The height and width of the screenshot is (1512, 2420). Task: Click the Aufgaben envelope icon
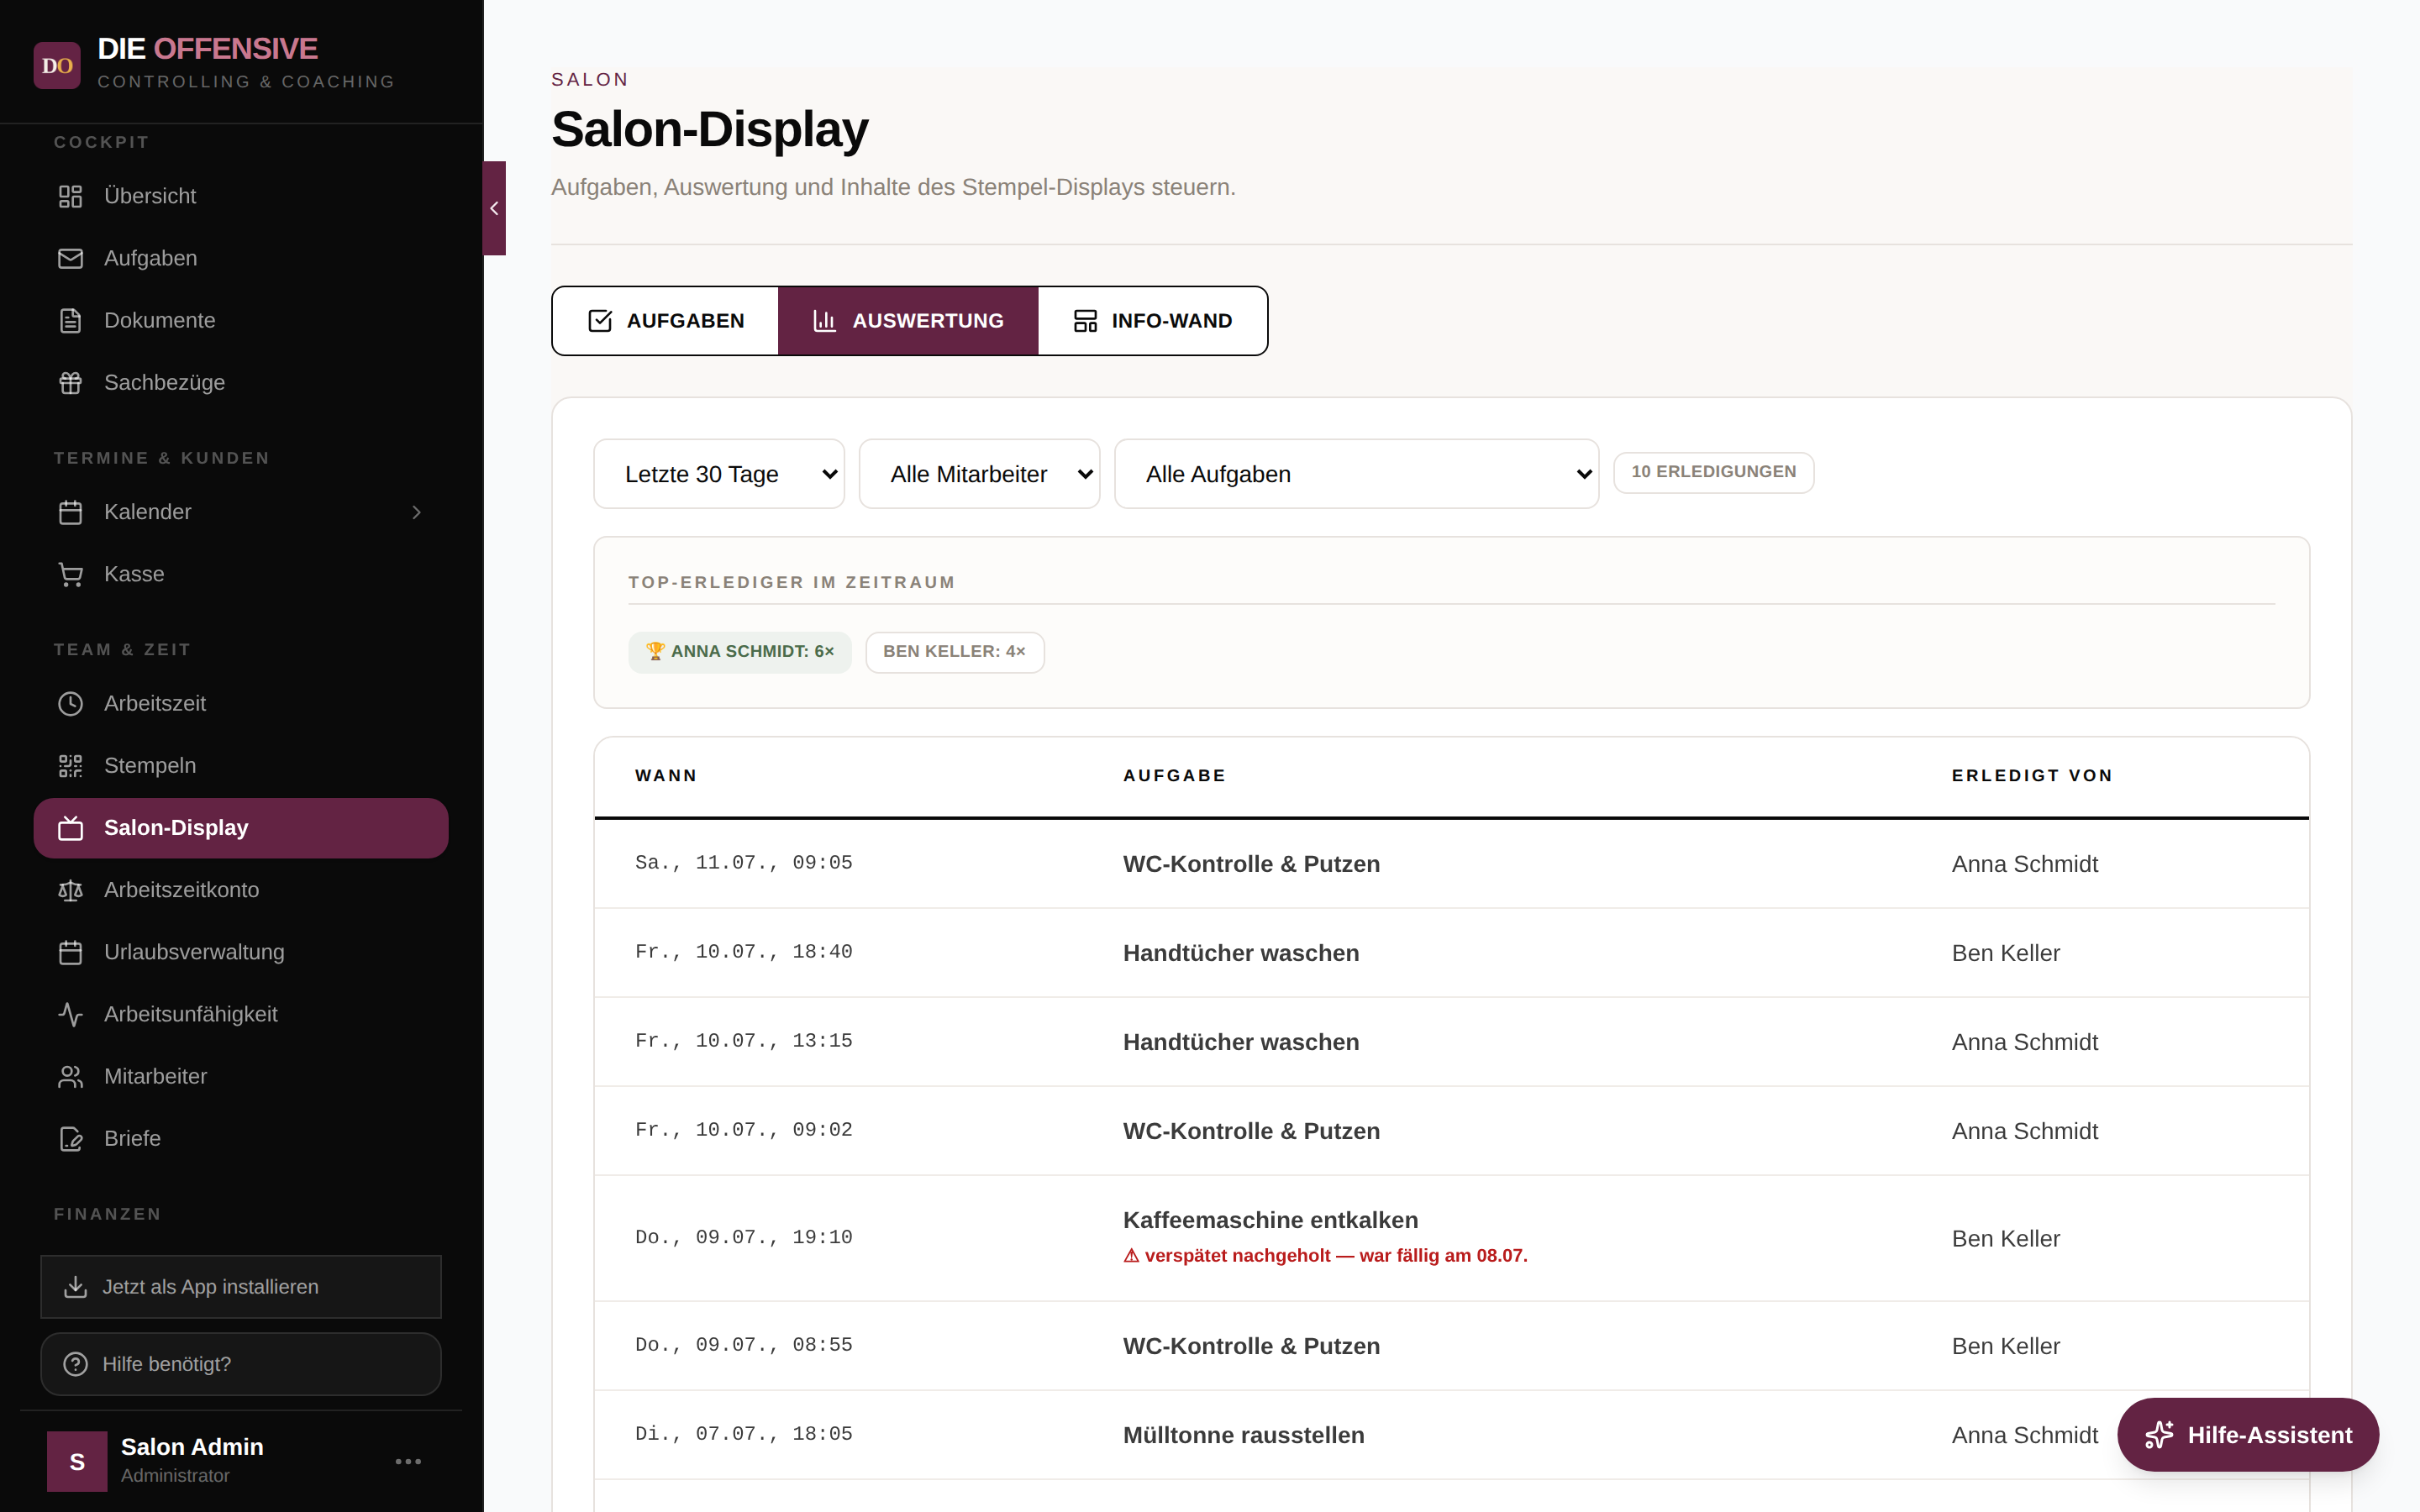coord(70,258)
